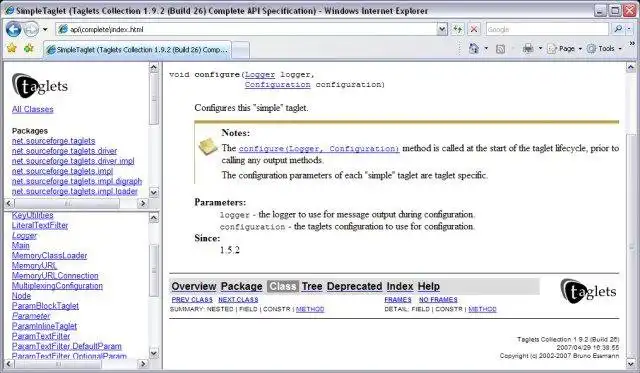Open net.sourceforge.taglets.driver package link
Screen dimensions: 640x373
(64, 151)
